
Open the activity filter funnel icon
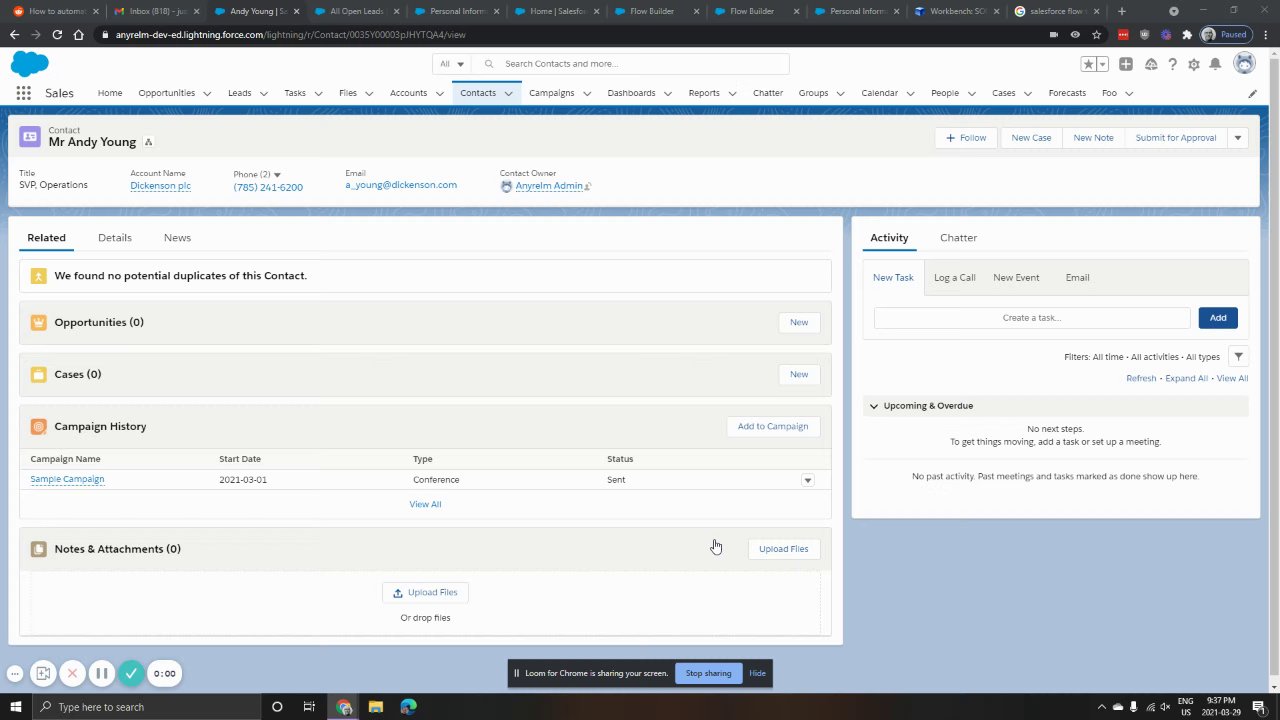[x=1238, y=357]
